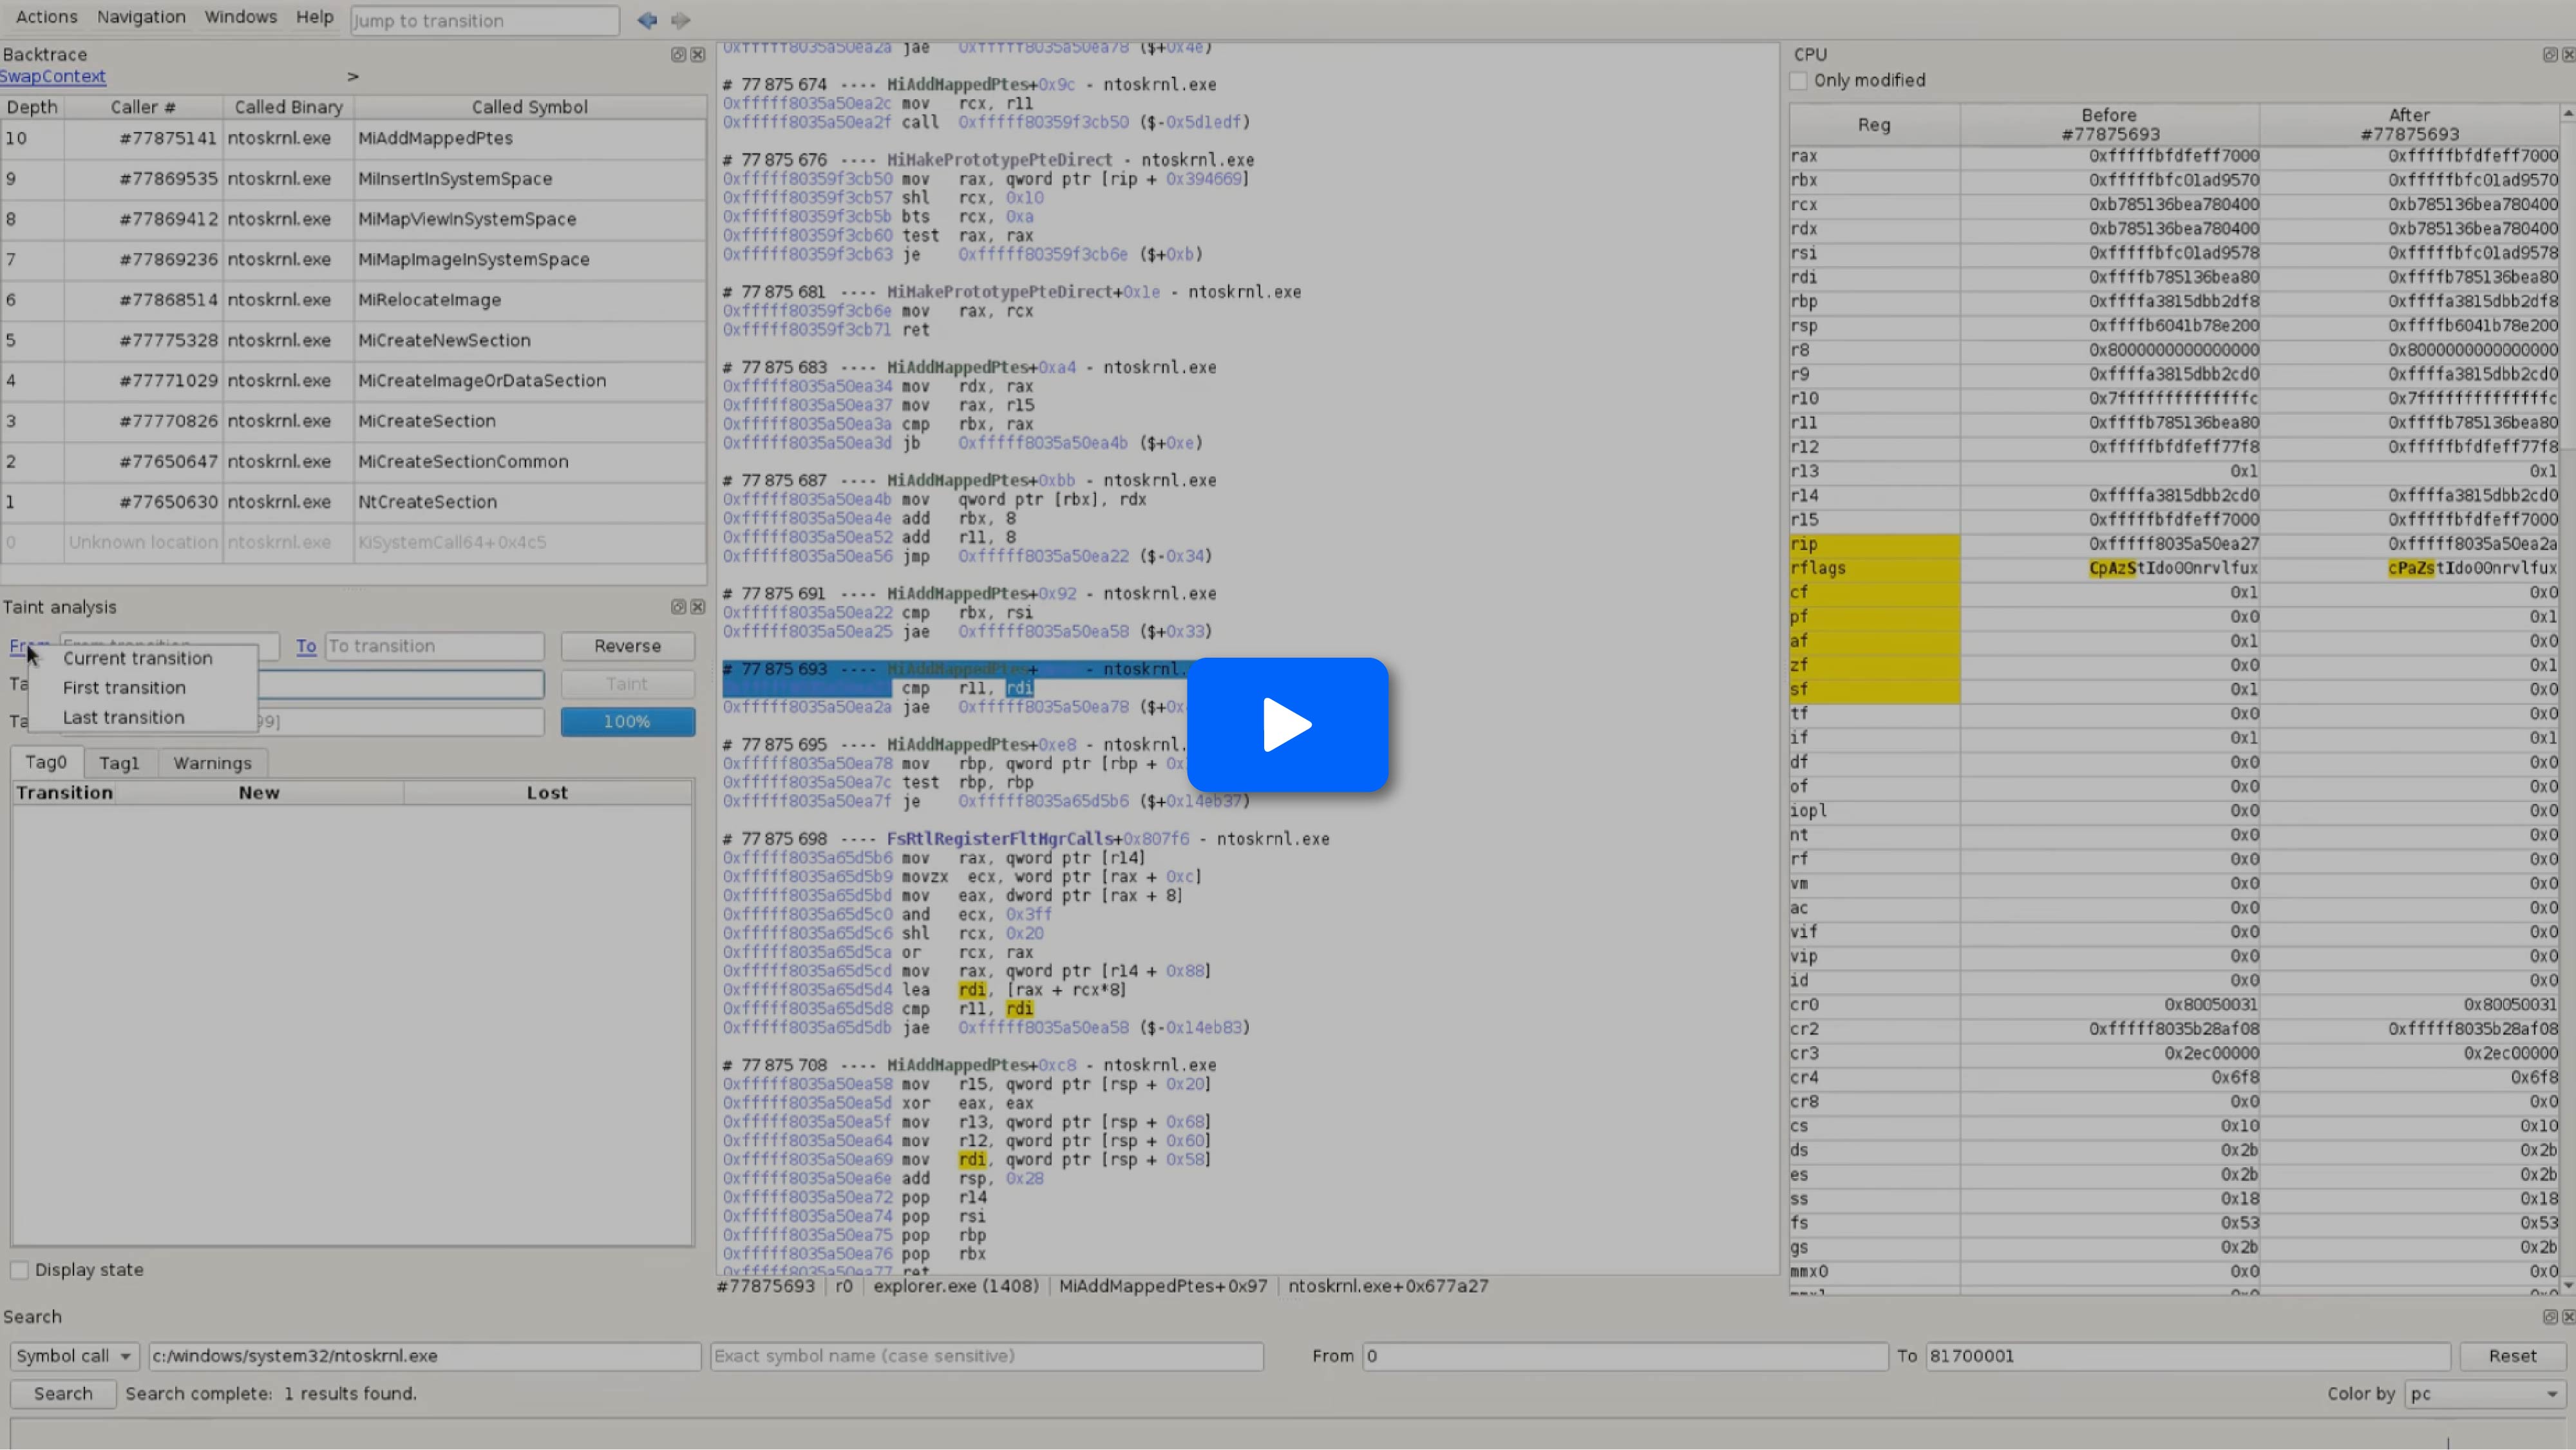Click the blue back navigation arrow

click(647, 20)
